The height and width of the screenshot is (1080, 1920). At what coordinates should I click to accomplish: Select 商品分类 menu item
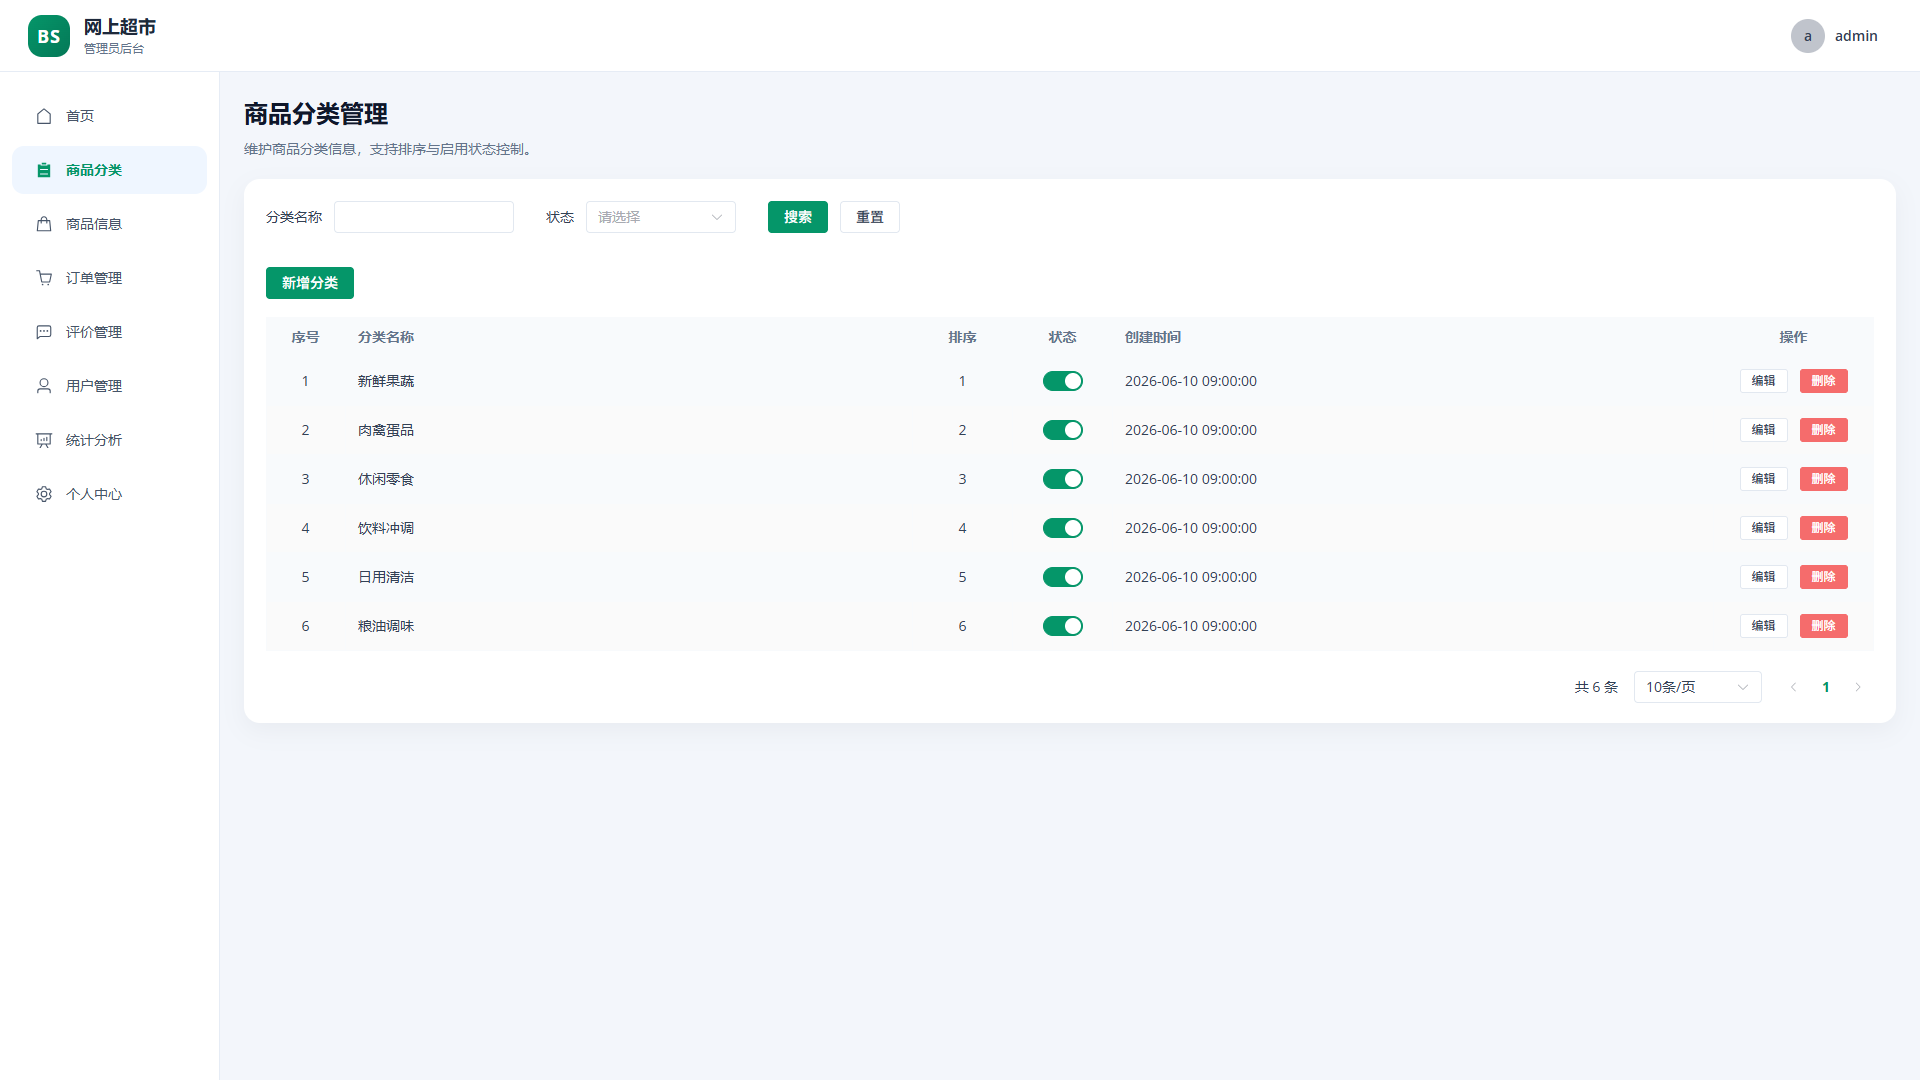click(109, 170)
